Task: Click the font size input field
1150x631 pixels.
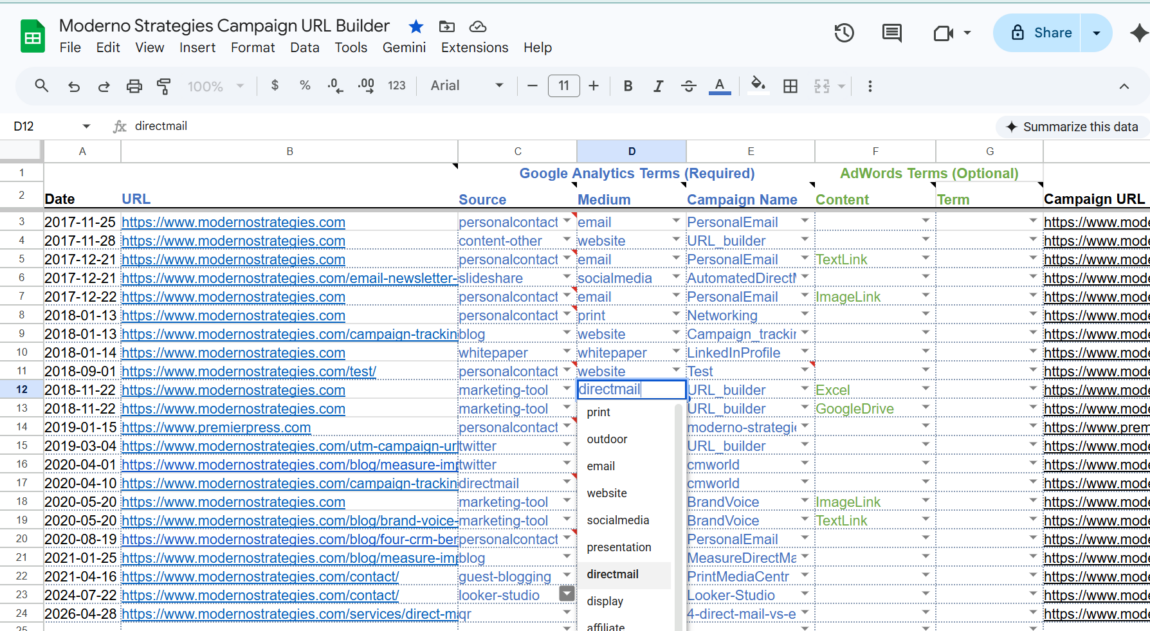Action: pos(563,86)
